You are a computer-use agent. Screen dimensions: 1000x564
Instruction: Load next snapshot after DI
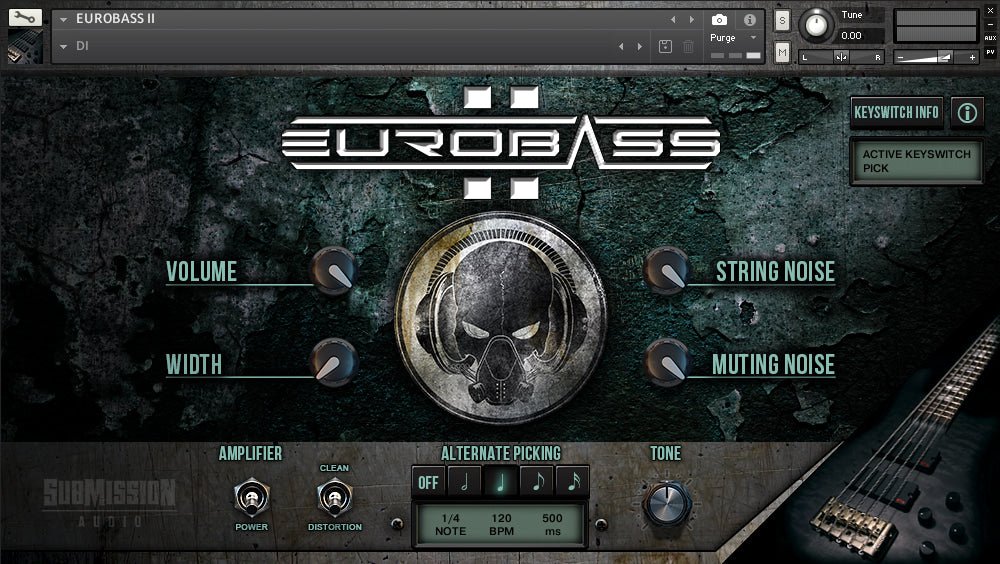(640, 47)
